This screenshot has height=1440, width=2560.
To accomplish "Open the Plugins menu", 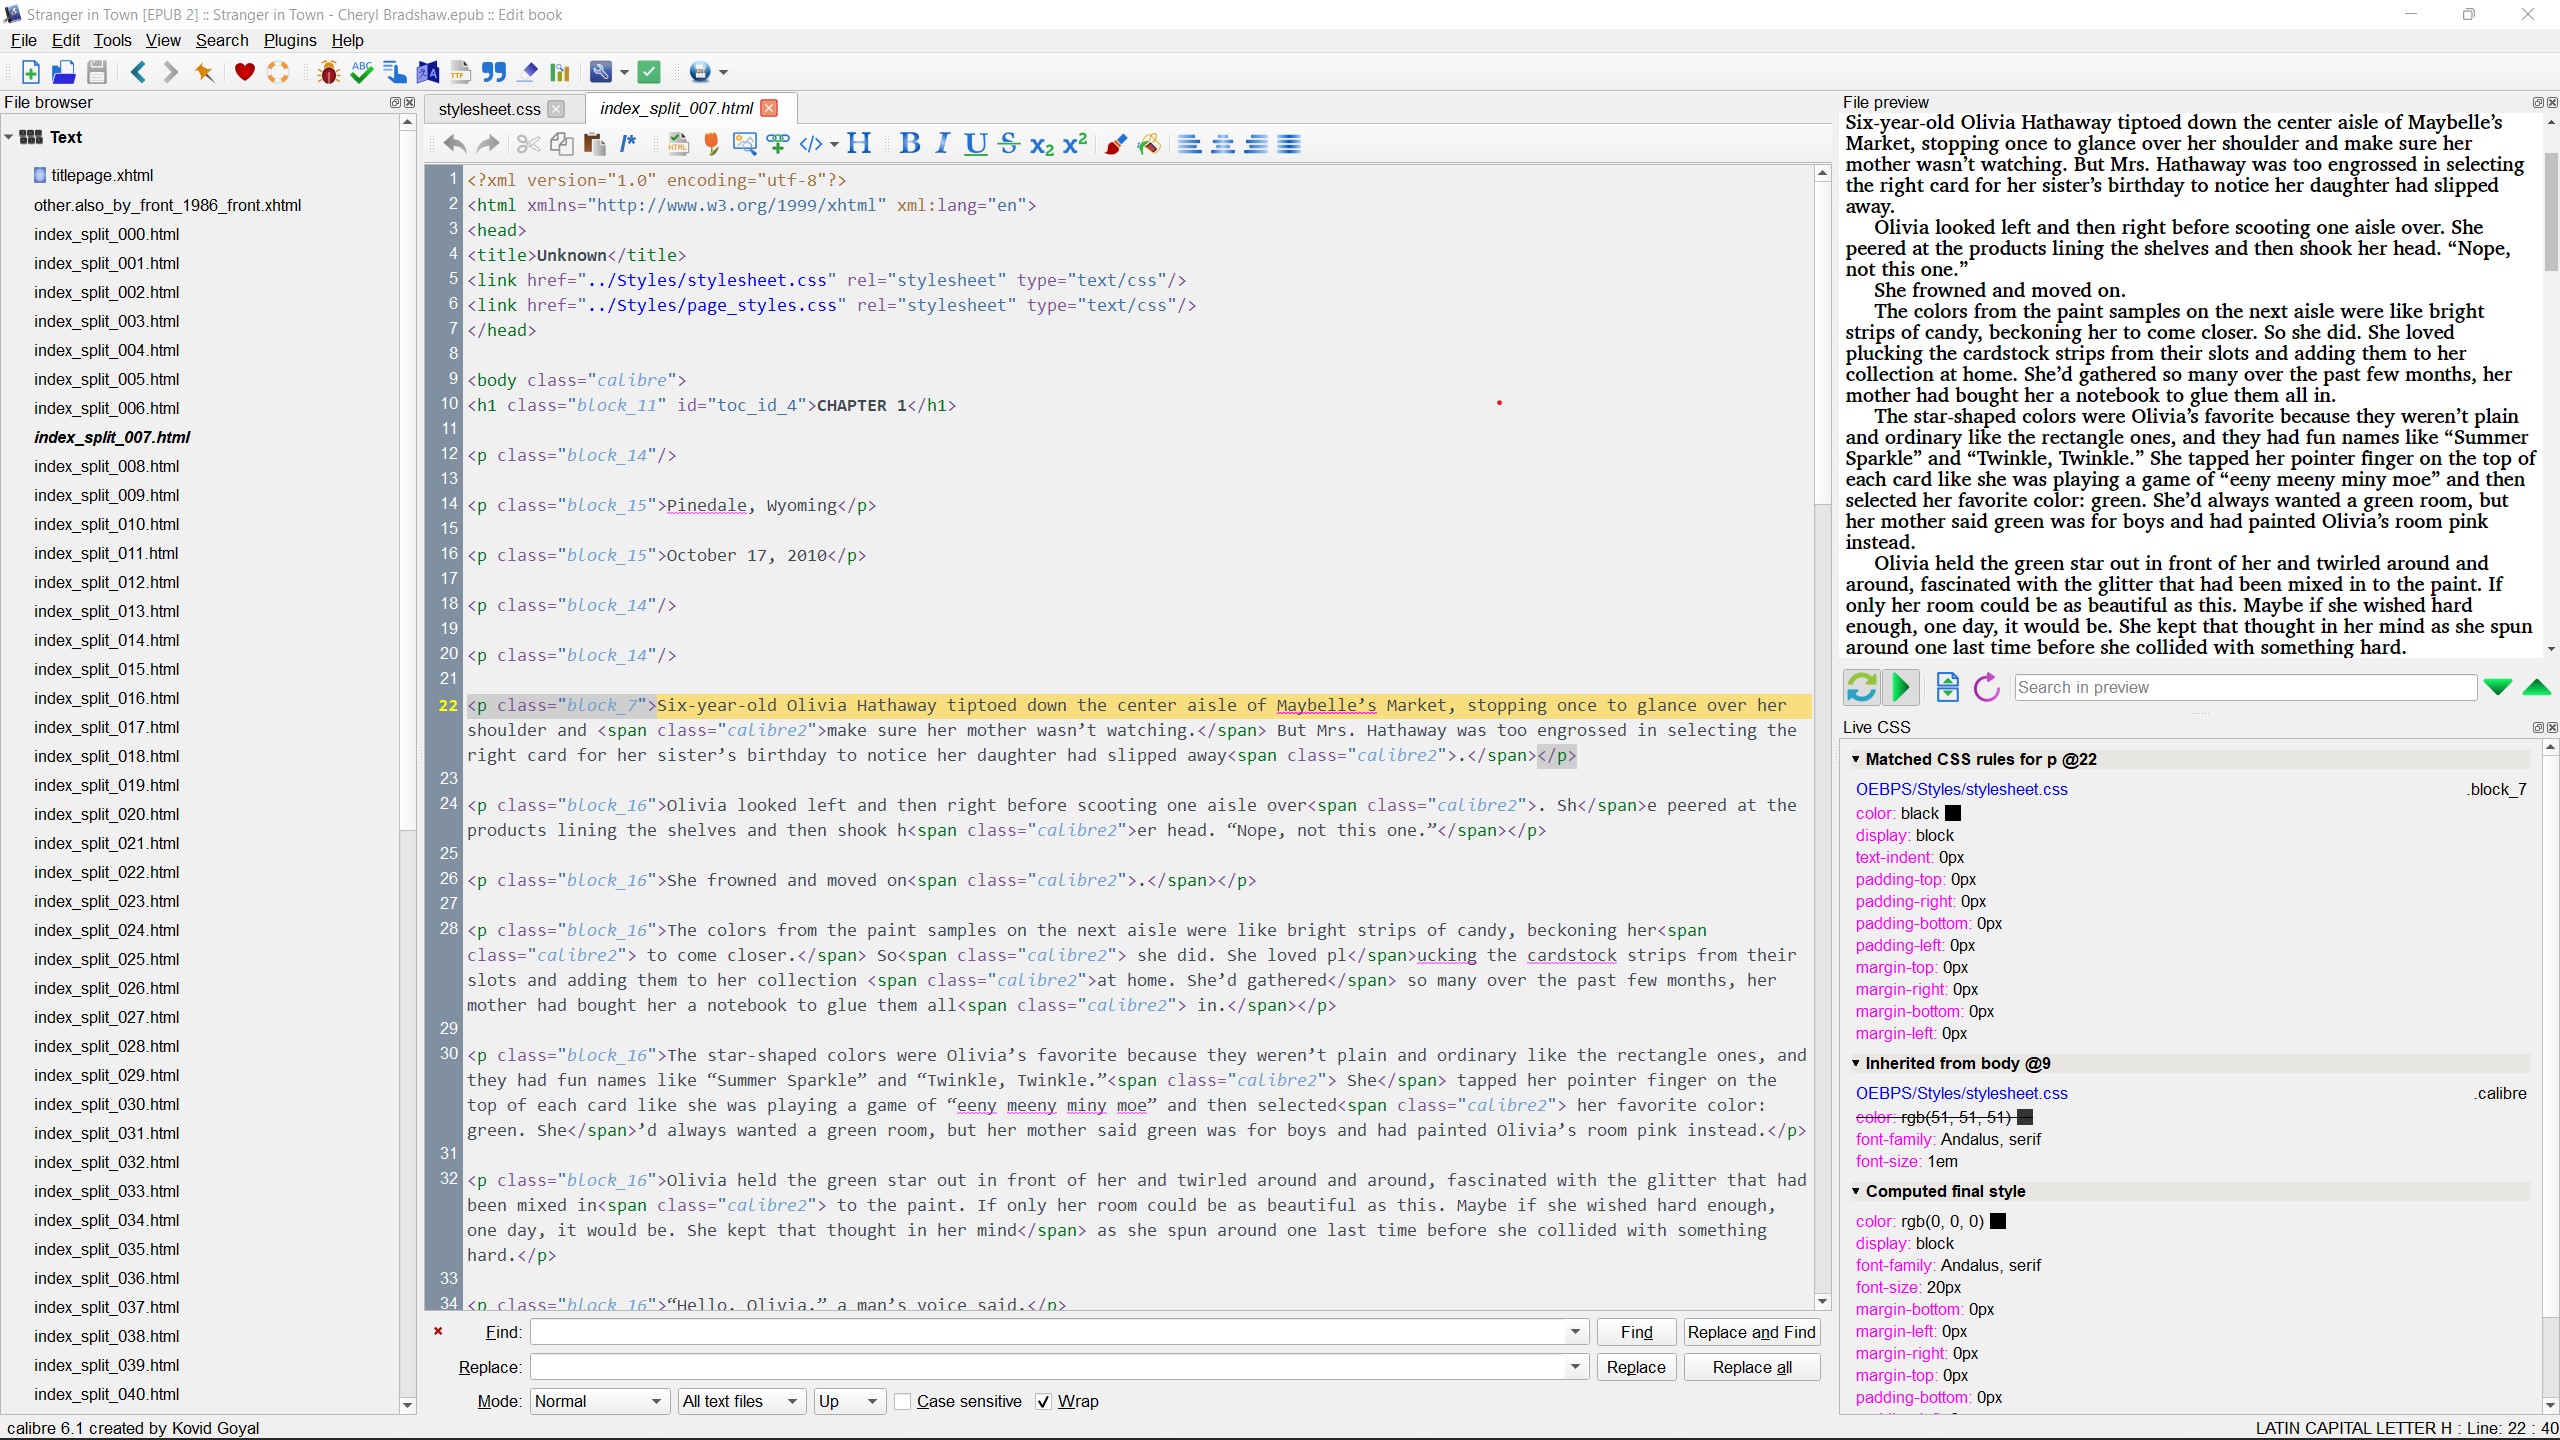I will (x=289, y=40).
